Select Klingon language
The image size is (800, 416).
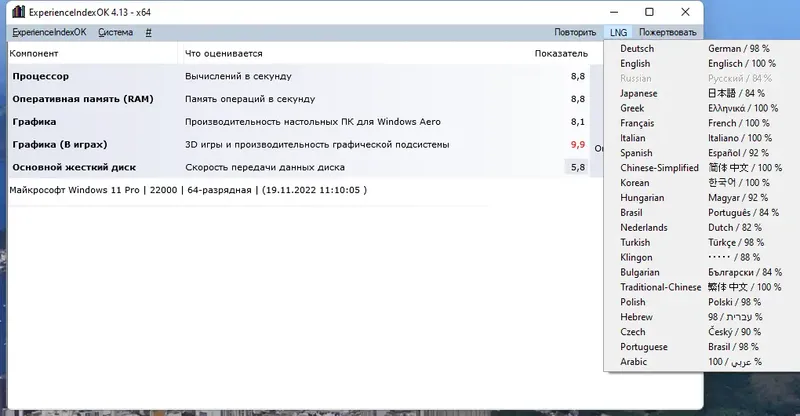coord(702,257)
